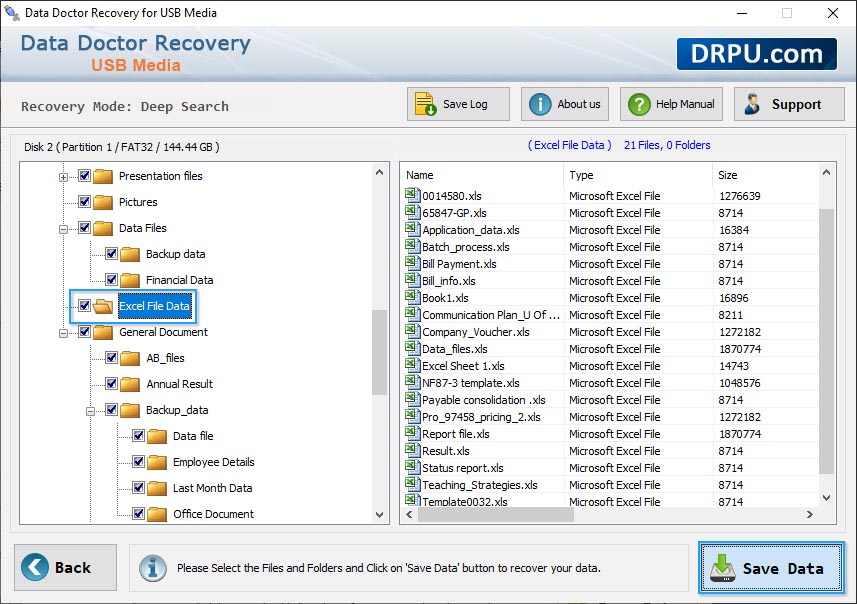
Task: Click the Support person icon
Action: click(752, 104)
